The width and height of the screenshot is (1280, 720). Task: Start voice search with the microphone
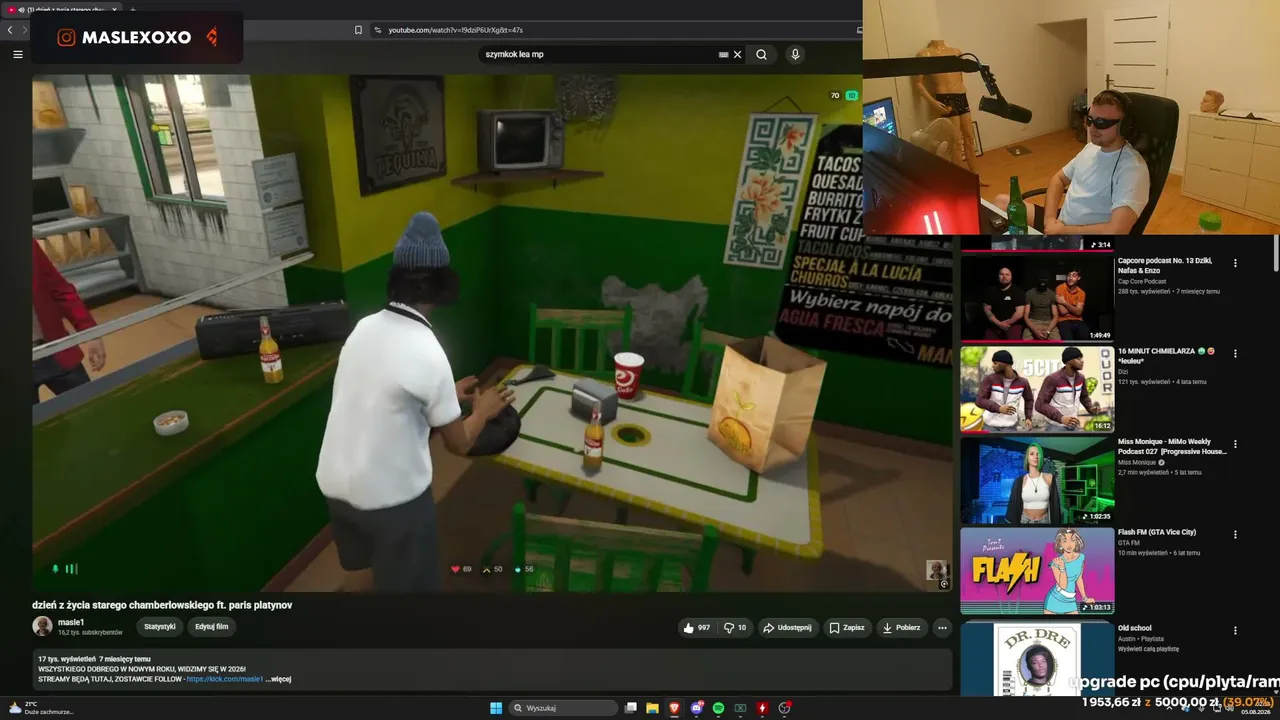pos(795,55)
